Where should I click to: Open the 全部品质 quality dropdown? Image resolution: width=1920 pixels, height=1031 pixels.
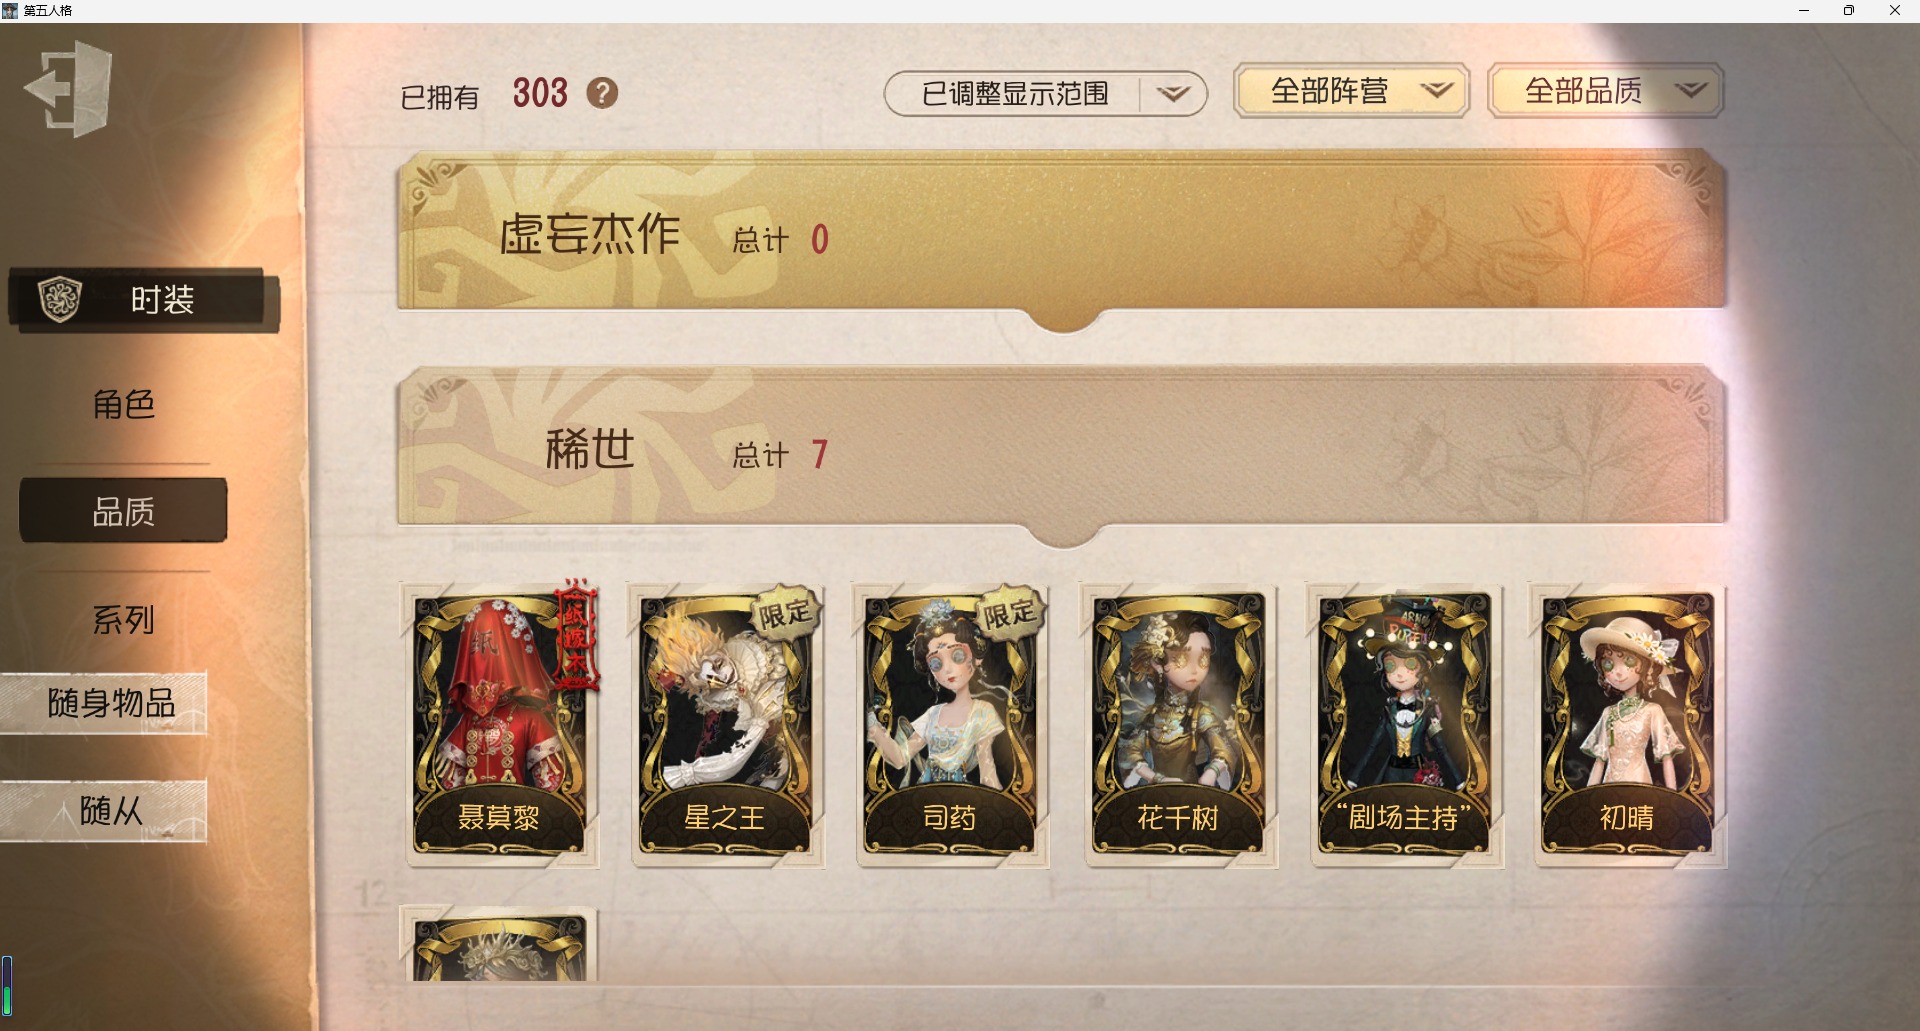[x=1606, y=91]
